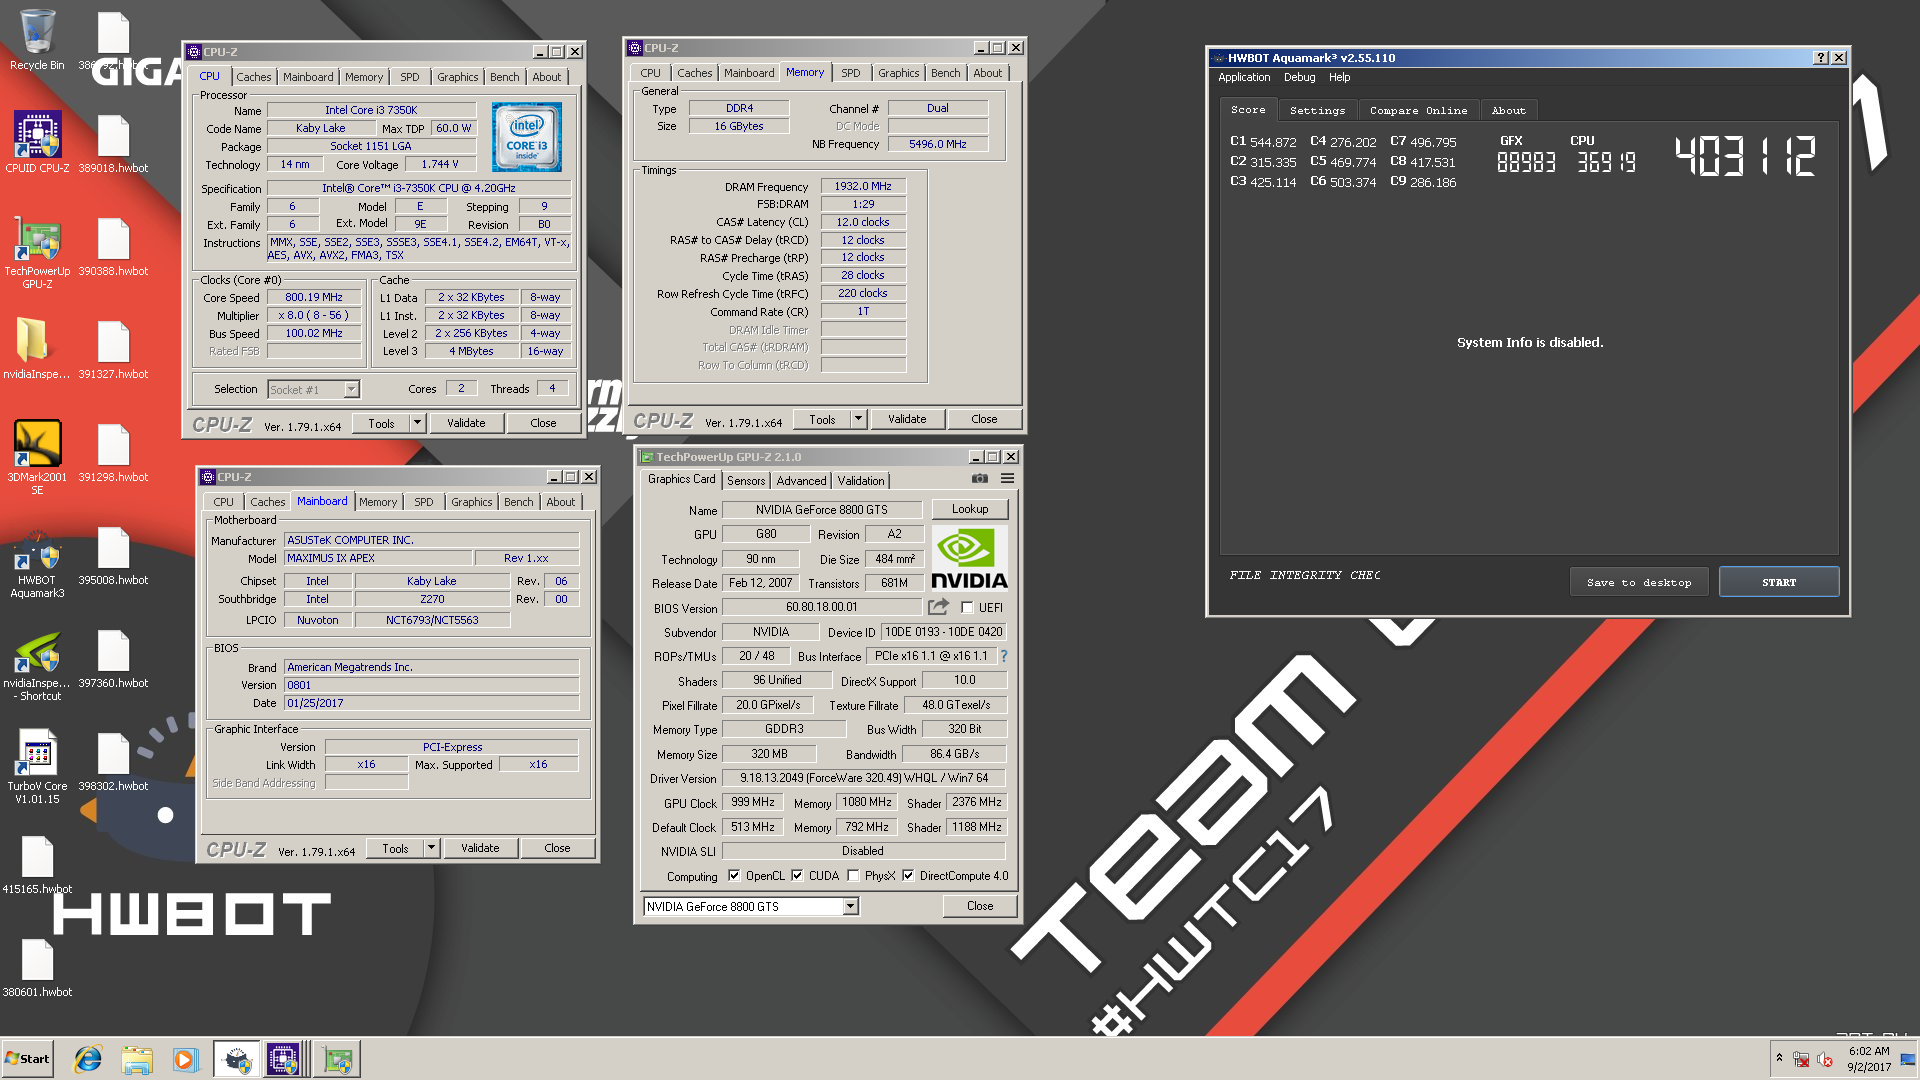Toggle the OpenCL checkbox in GPU-Z
The image size is (1920, 1080).
734,876
